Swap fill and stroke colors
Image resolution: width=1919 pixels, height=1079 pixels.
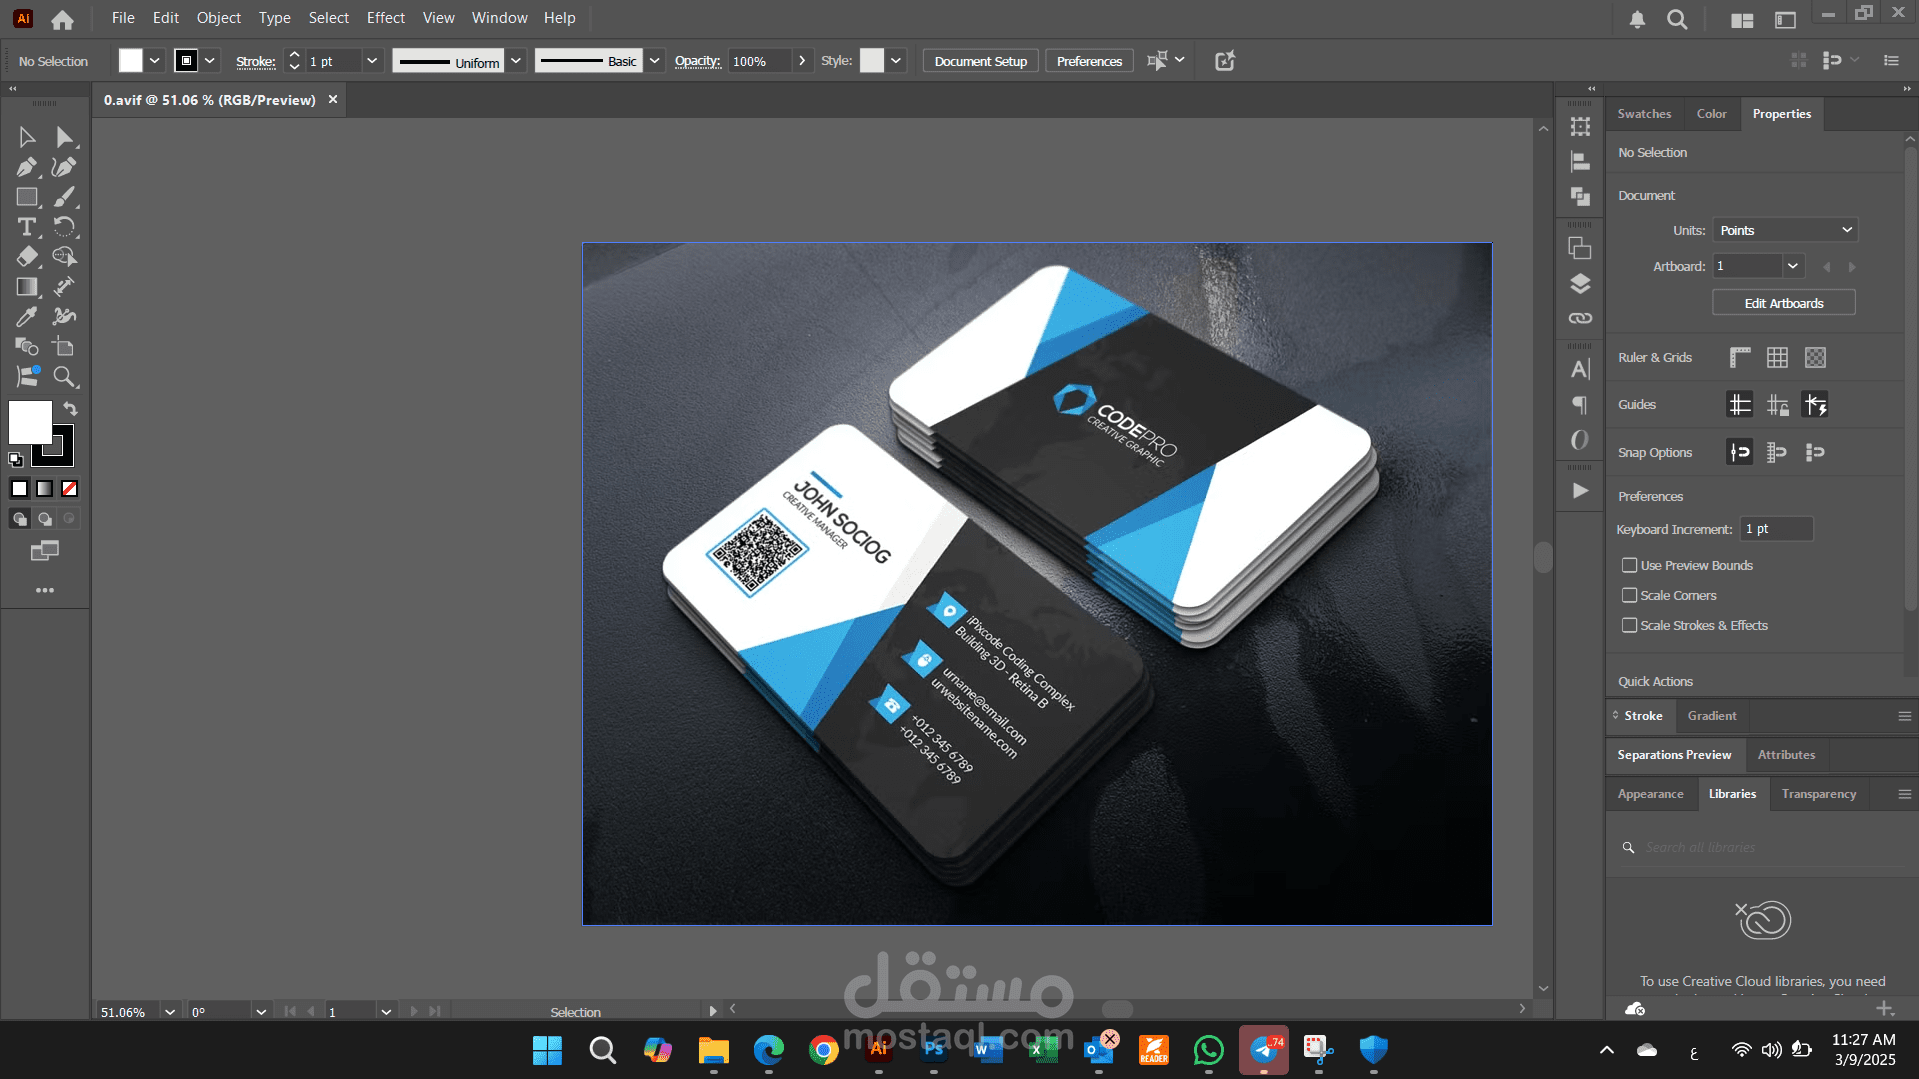point(70,409)
